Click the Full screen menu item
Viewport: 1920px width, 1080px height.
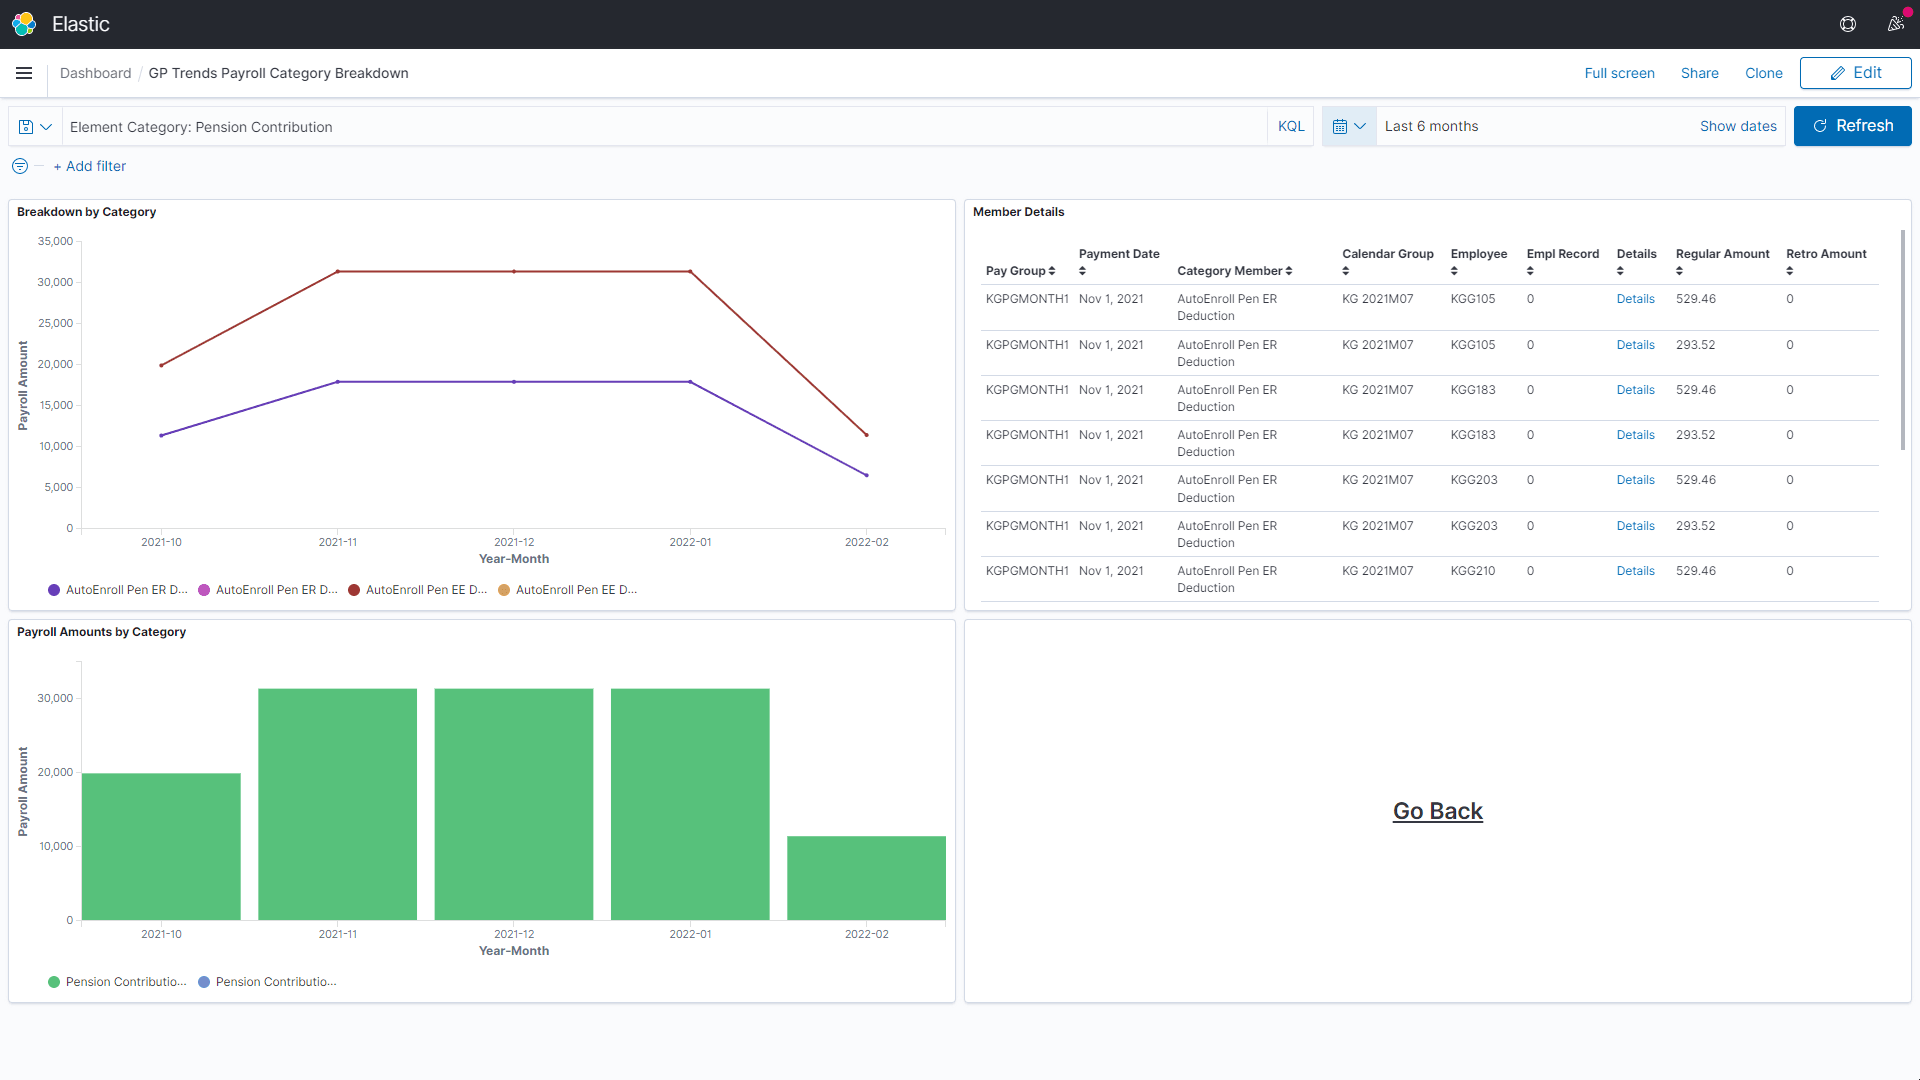(x=1619, y=73)
